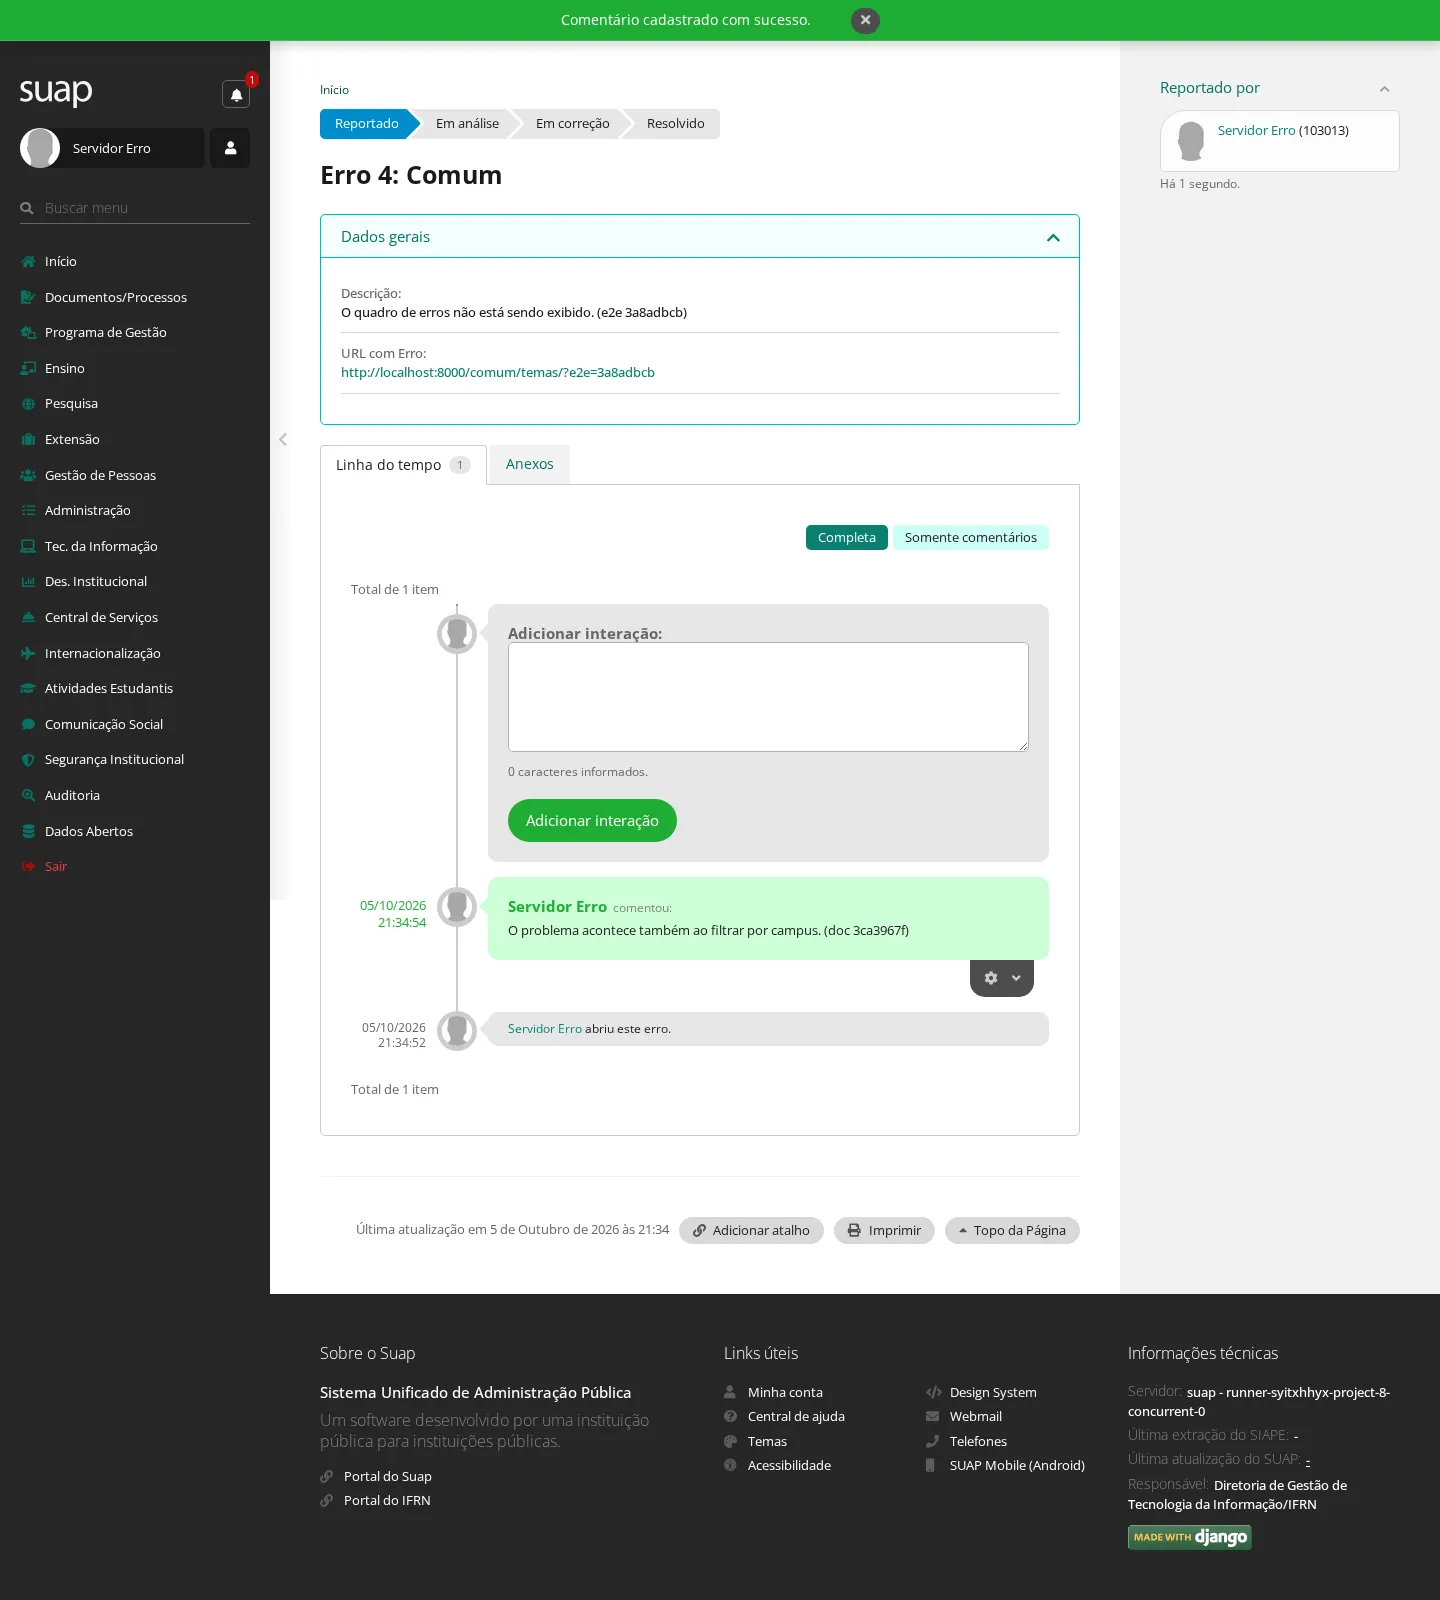
Task: Collapse the Dados gerais panel
Action: (x=1053, y=238)
